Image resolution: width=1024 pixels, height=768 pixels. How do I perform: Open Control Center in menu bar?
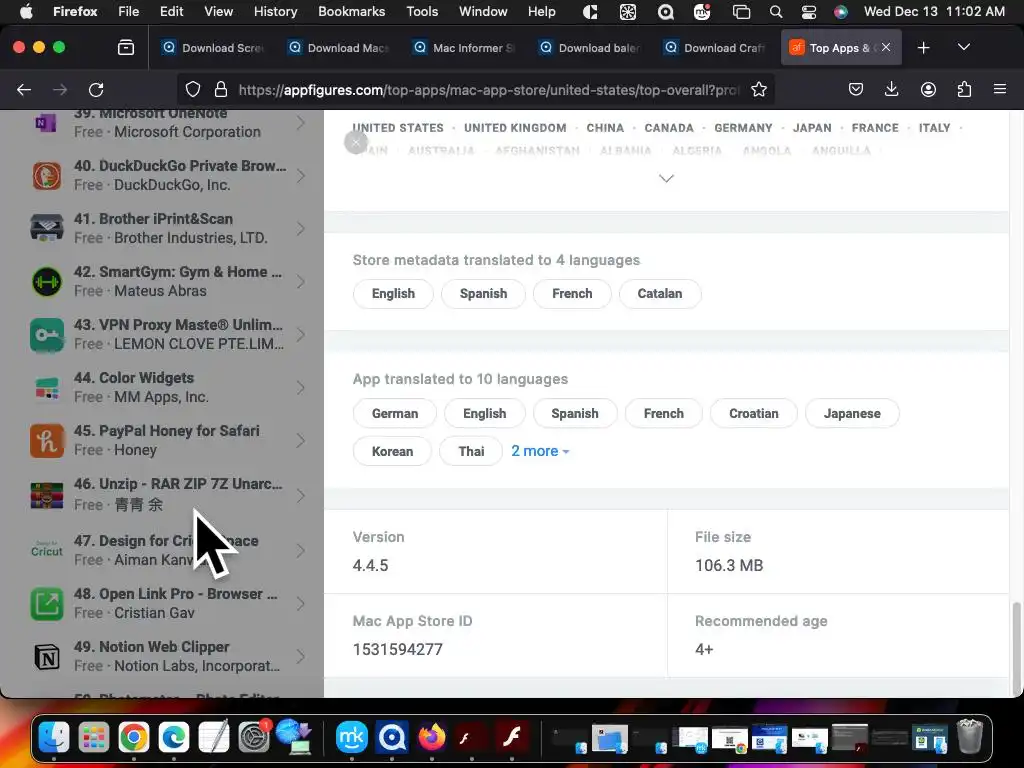point(808,12)
